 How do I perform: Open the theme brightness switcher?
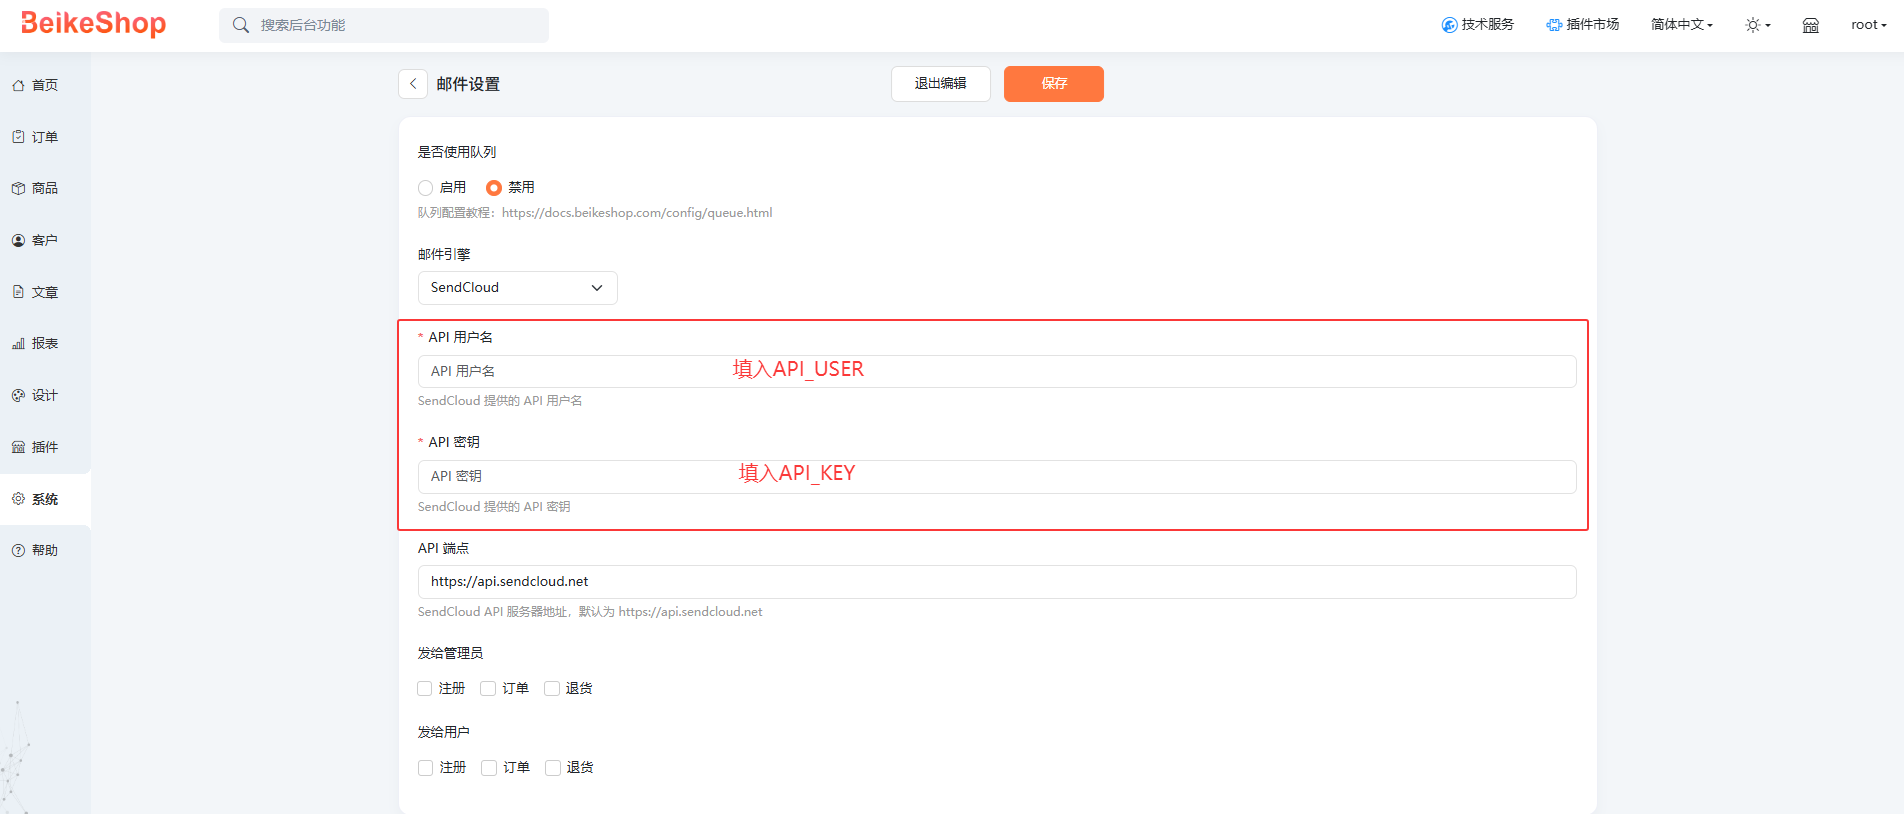[1757, 25]
